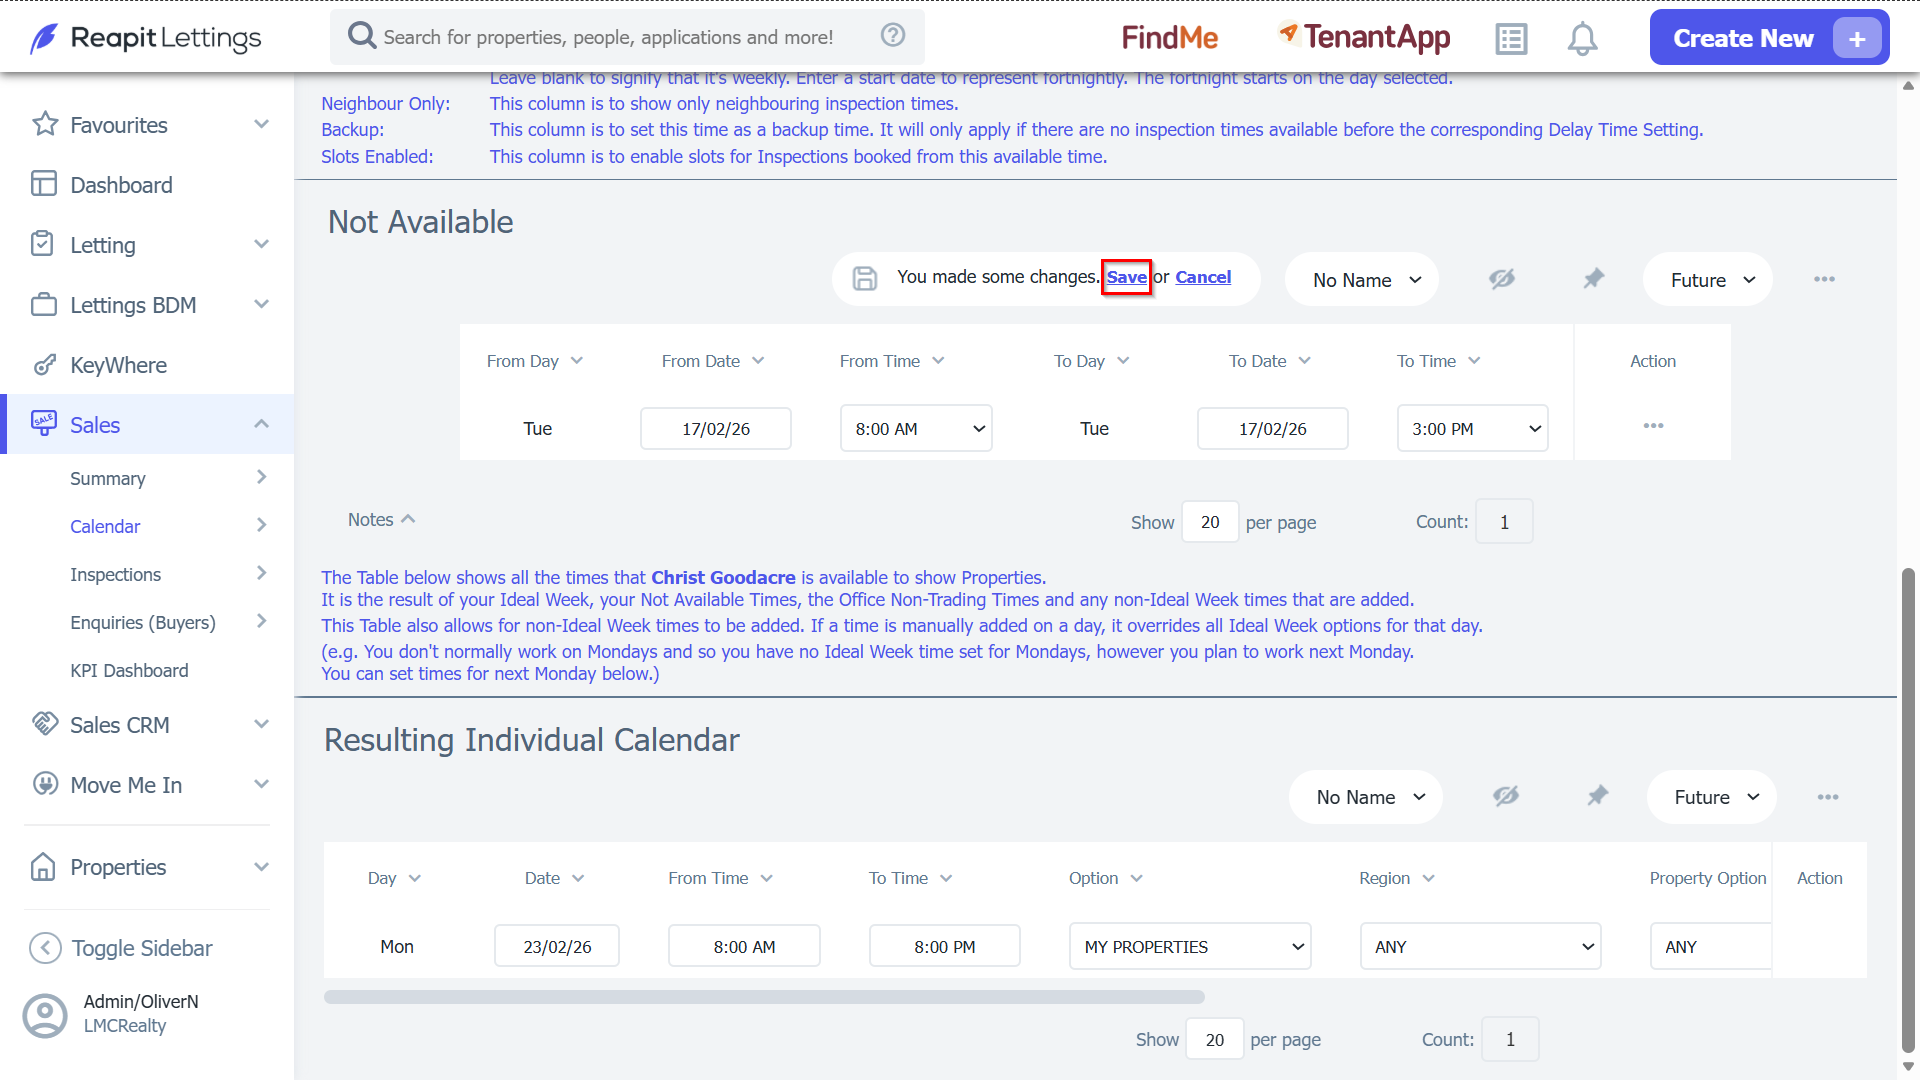Open search help question mark icon
The image size is (1920, 1080).
click(893, 36)
